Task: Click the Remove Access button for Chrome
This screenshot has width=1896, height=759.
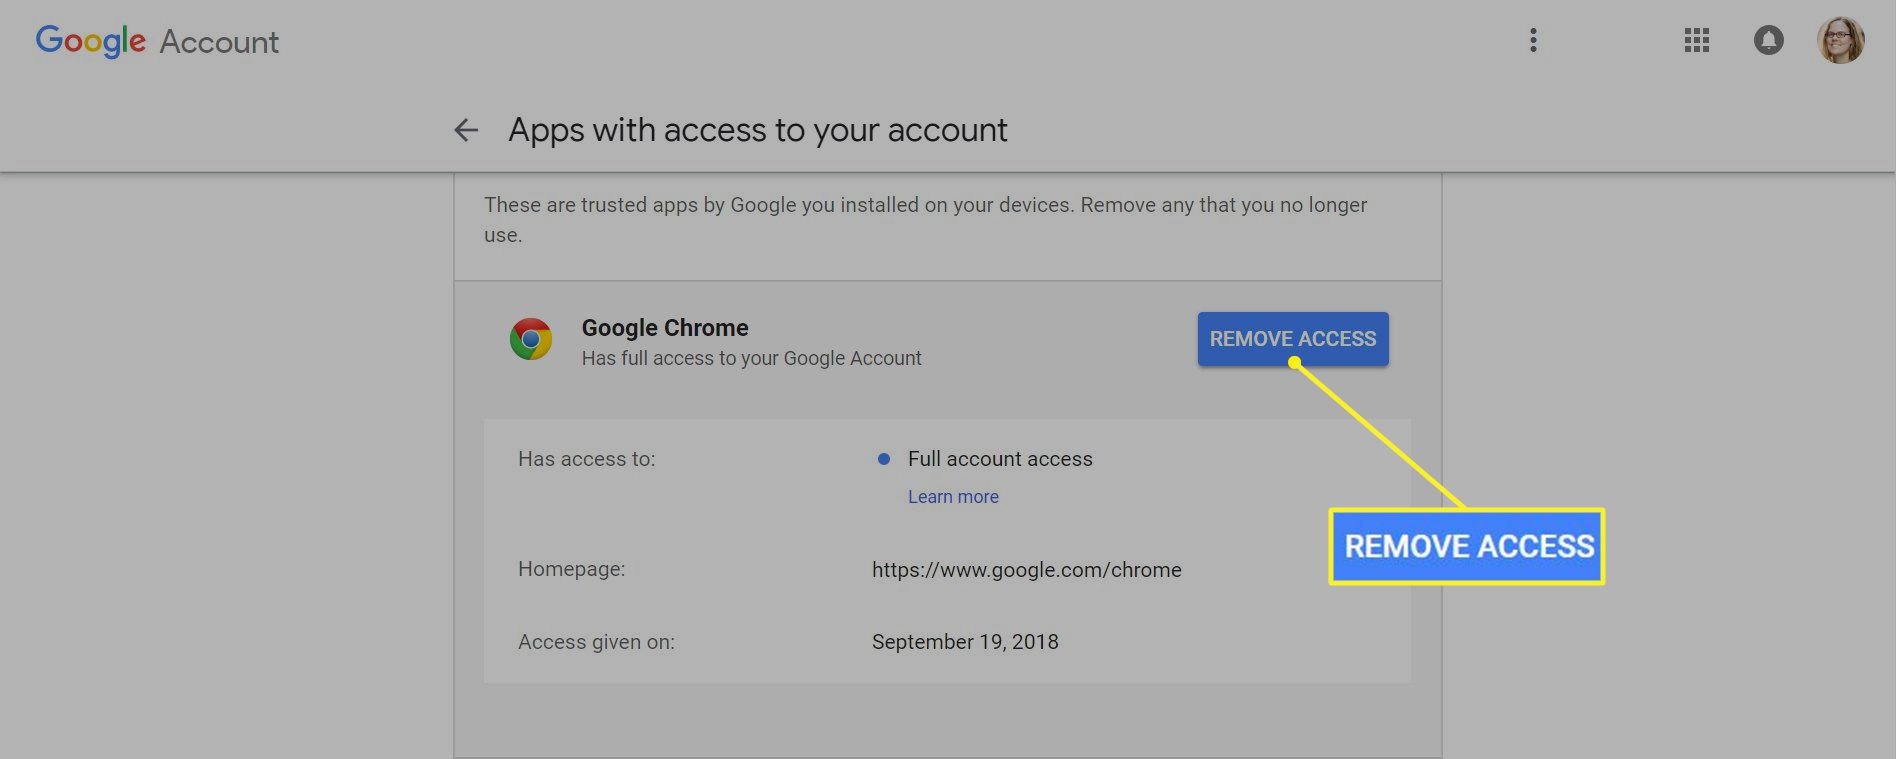Action: coord(1293,339)
